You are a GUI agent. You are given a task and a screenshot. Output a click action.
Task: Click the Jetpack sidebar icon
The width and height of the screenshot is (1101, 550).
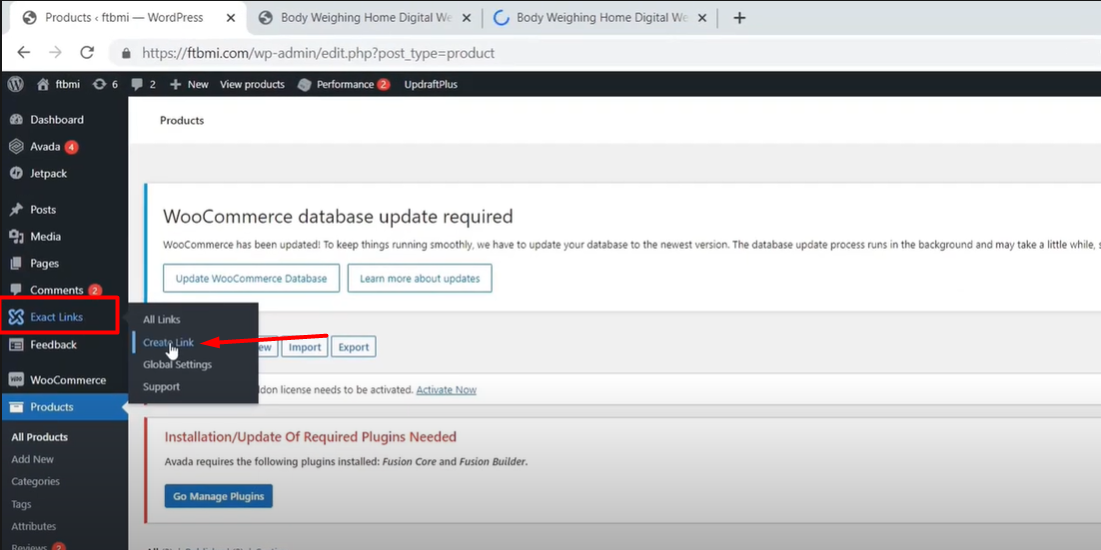click(17, 173)
